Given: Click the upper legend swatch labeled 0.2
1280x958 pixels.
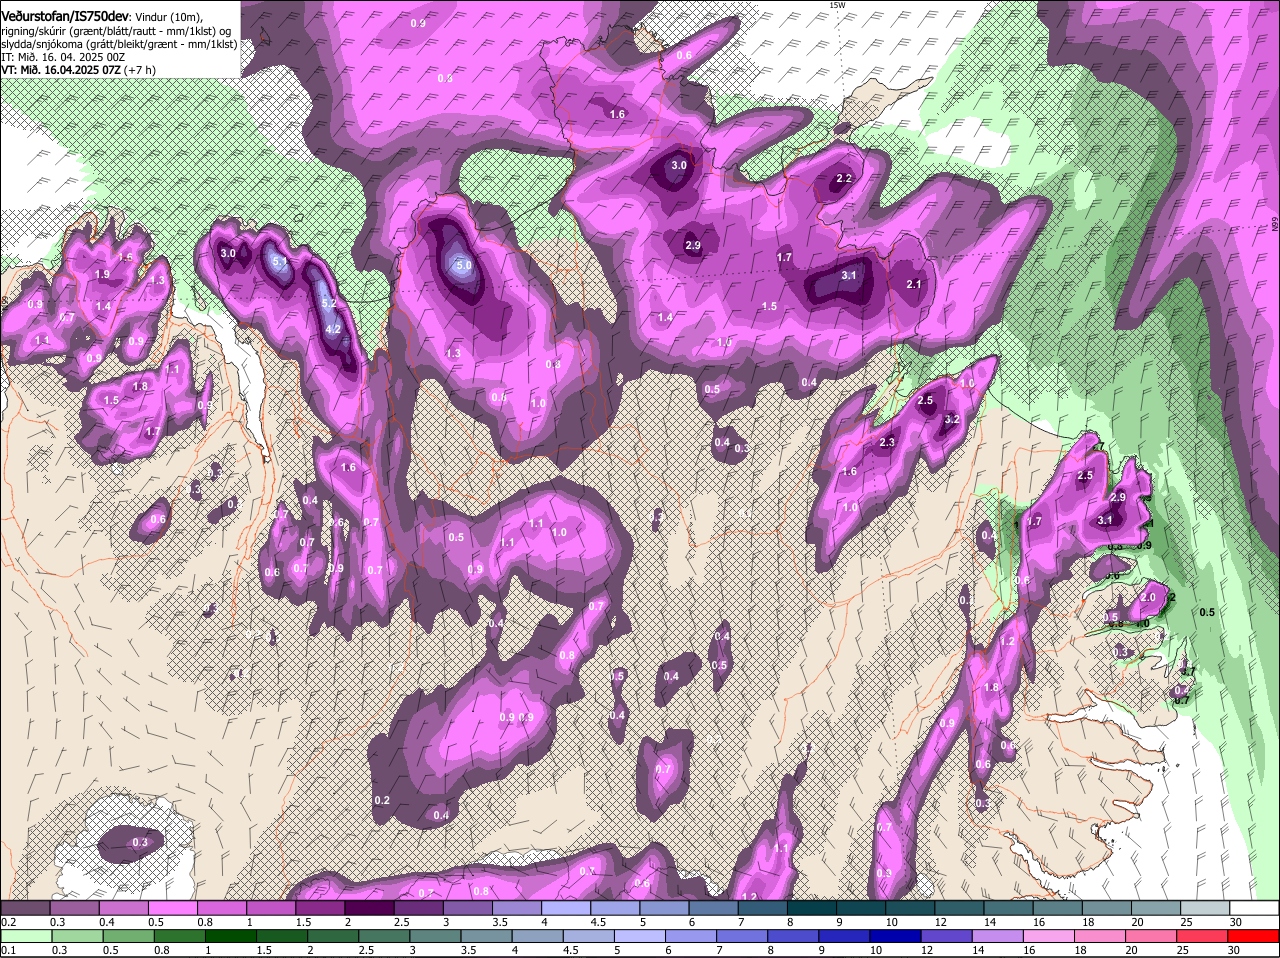Looking at the screenshot, I should tap(25, 907).
